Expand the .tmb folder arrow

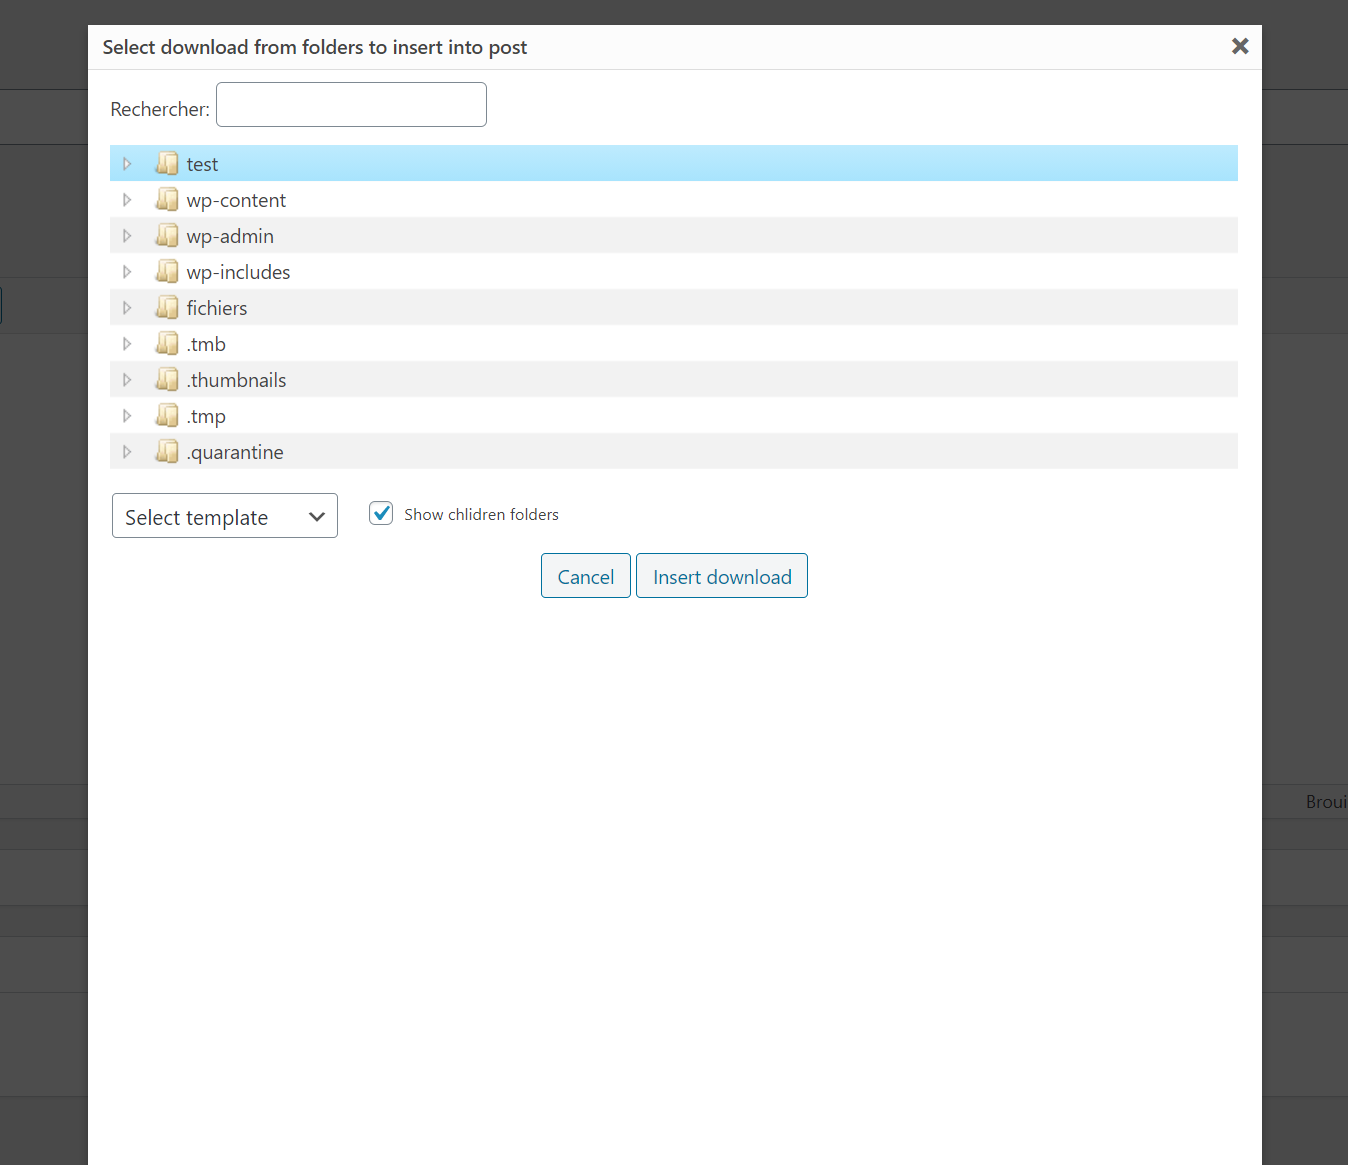127,343
